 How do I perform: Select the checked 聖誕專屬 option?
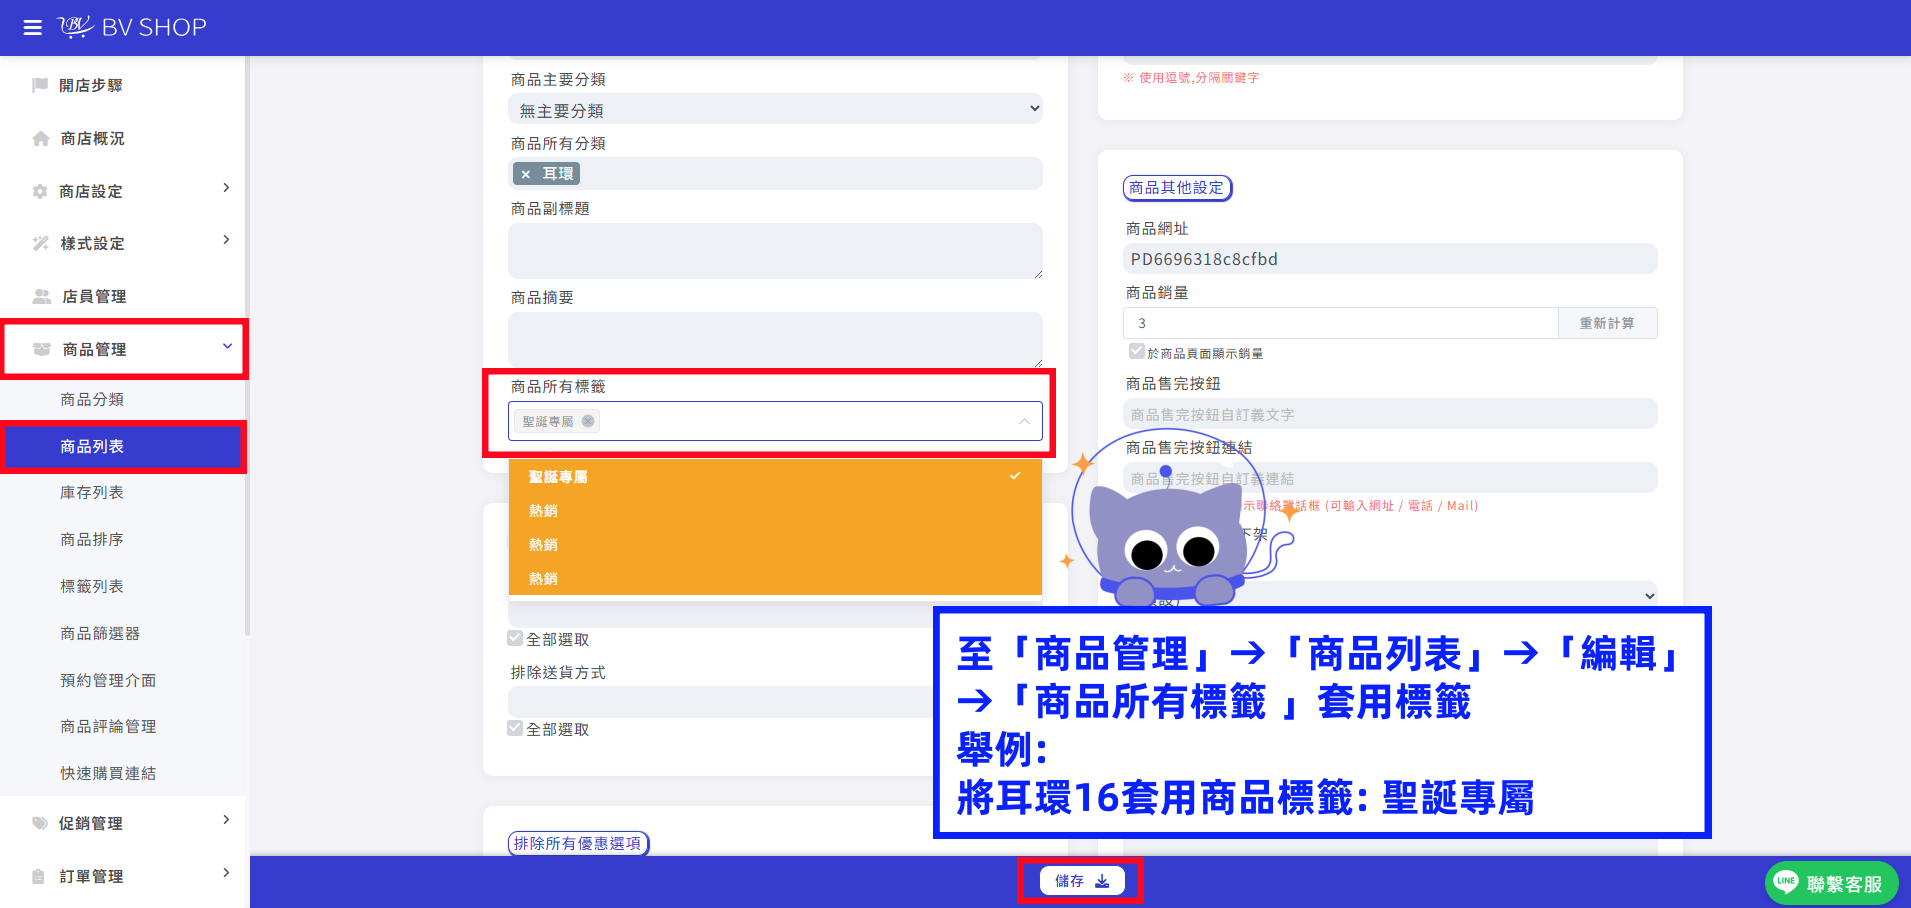(x=775, y=476)
